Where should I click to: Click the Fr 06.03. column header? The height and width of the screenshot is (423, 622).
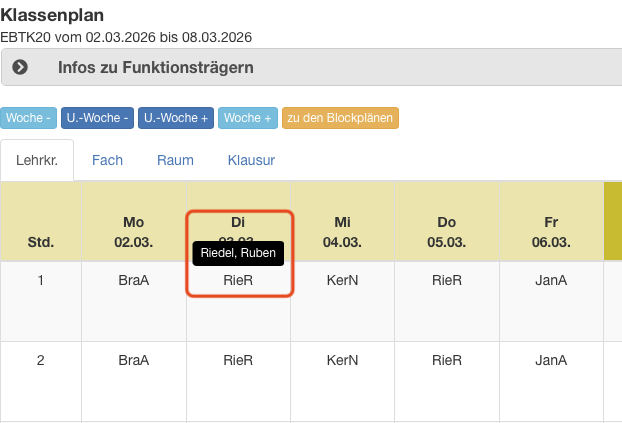[x=551, y=231]
